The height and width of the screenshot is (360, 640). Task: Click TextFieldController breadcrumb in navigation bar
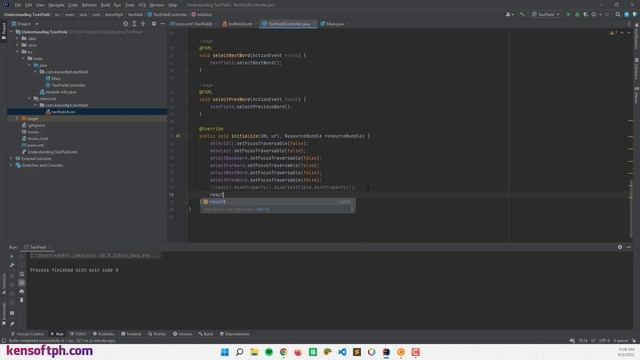(167, 14)
